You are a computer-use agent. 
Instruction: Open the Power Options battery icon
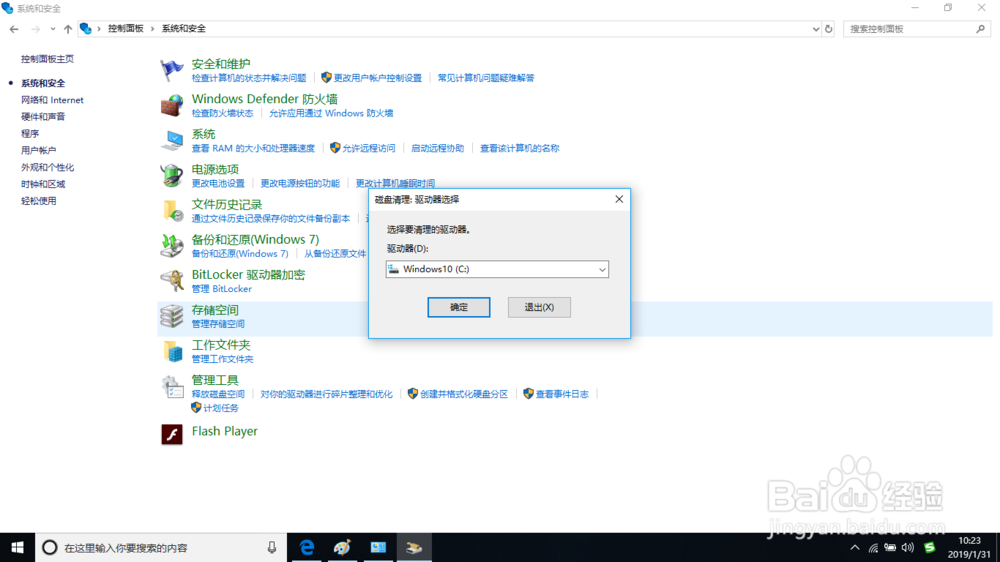[171, 175]
